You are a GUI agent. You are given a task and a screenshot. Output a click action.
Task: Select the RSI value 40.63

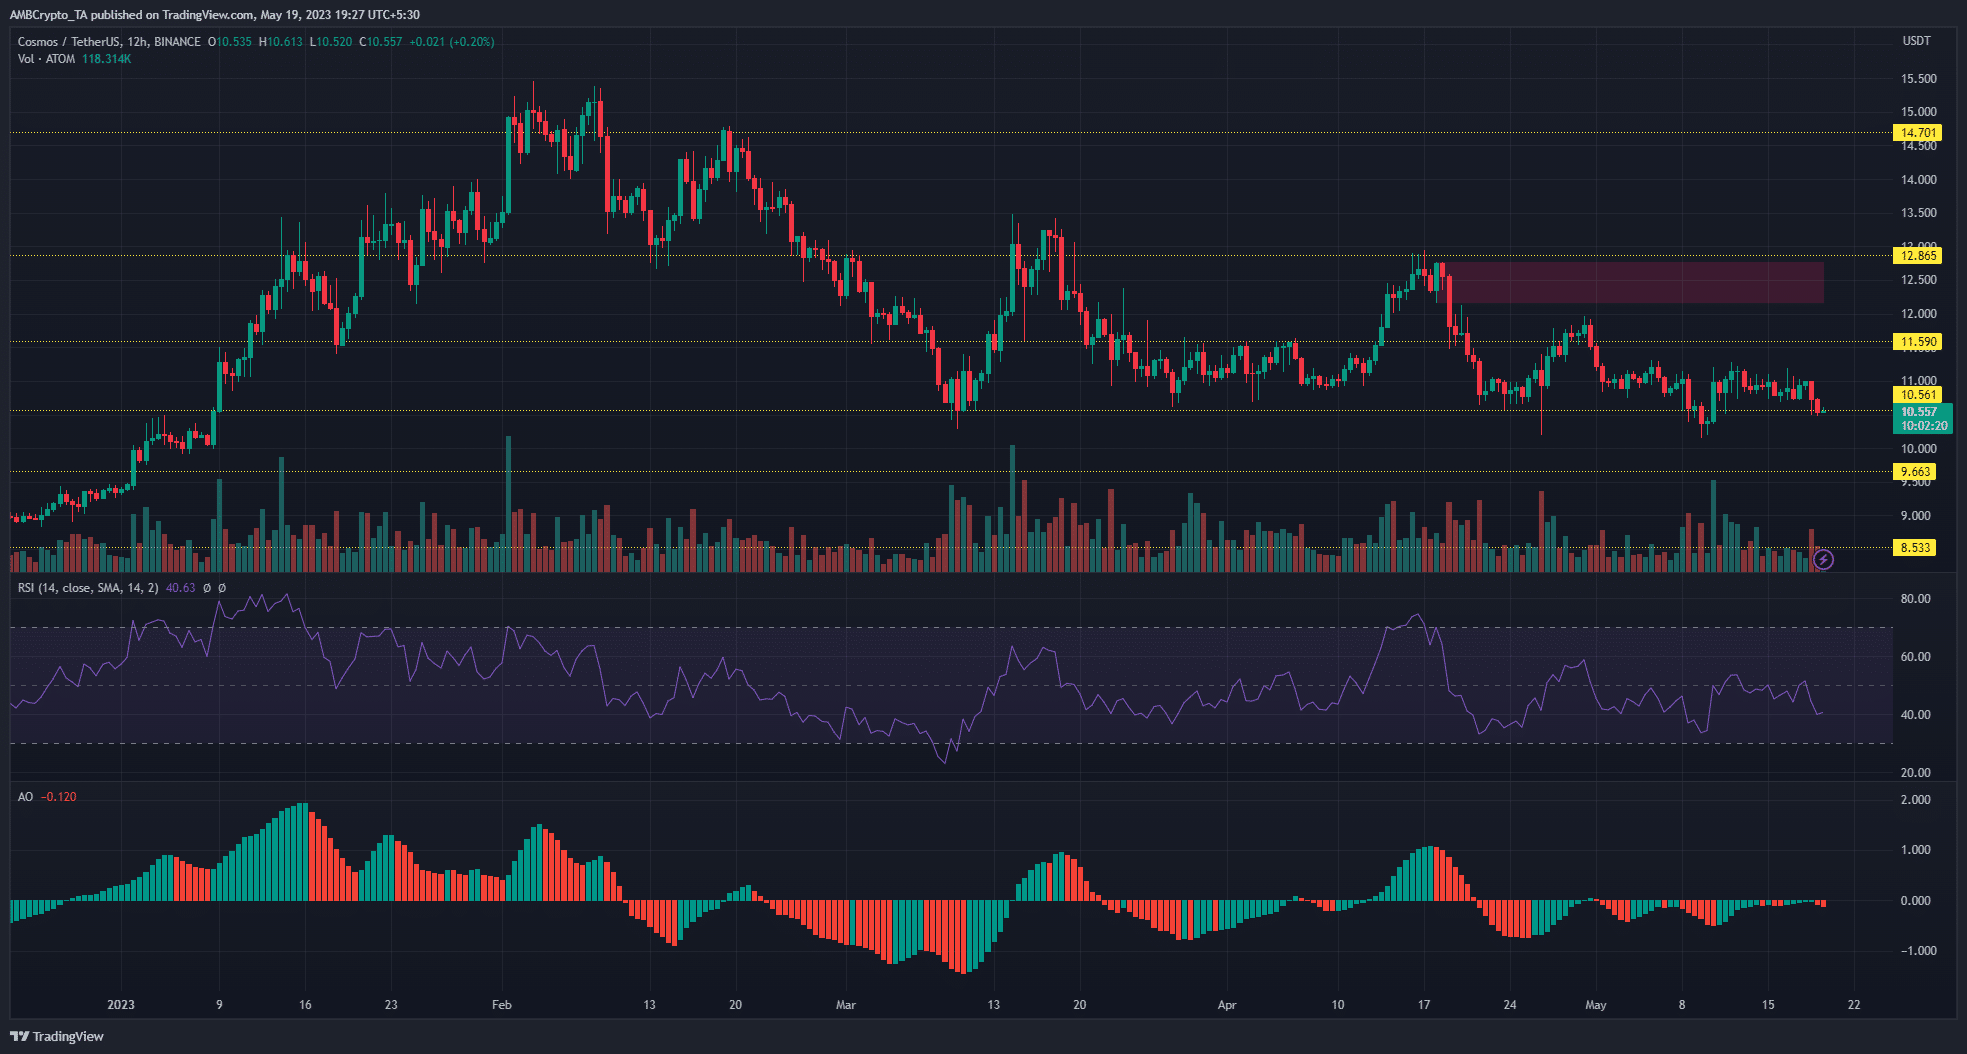180,588
